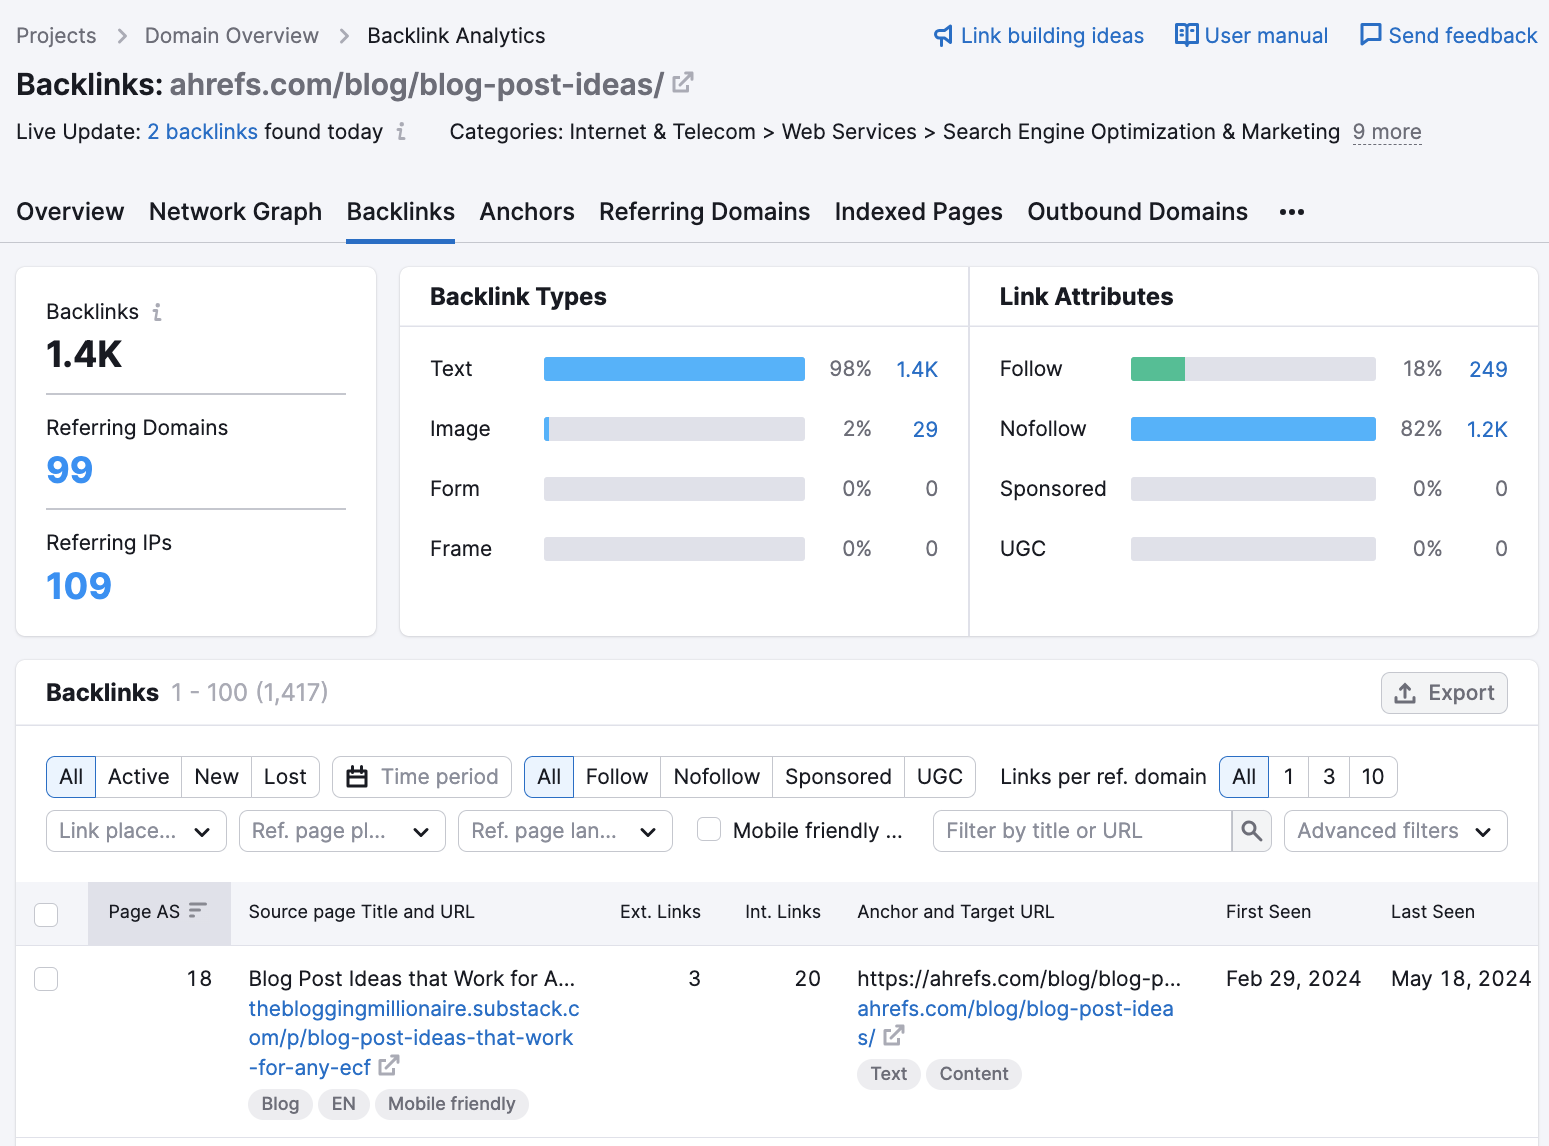Click the Export upload icon
This screenshot has width=1549, height=1146.
click(1405, 693)
